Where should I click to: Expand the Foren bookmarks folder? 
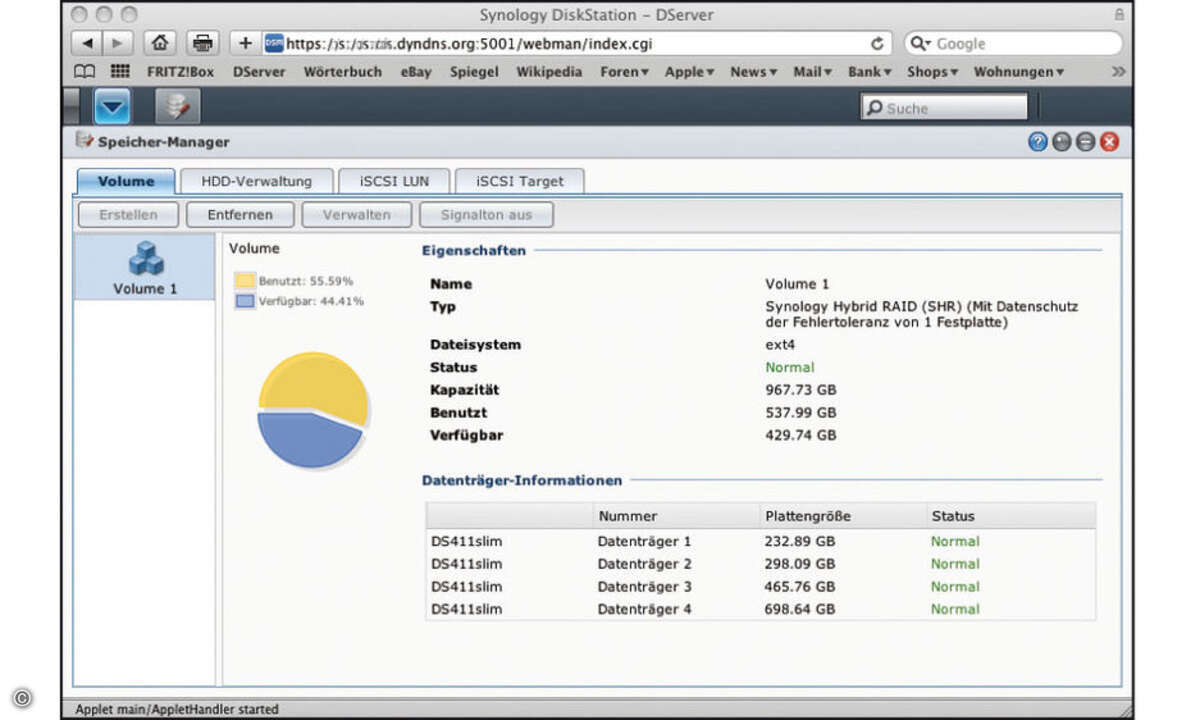click(x=625, y=72)
